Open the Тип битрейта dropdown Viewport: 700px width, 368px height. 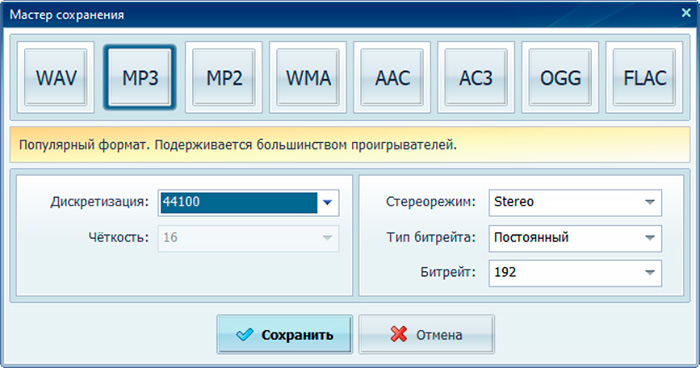tap(575, 238)
